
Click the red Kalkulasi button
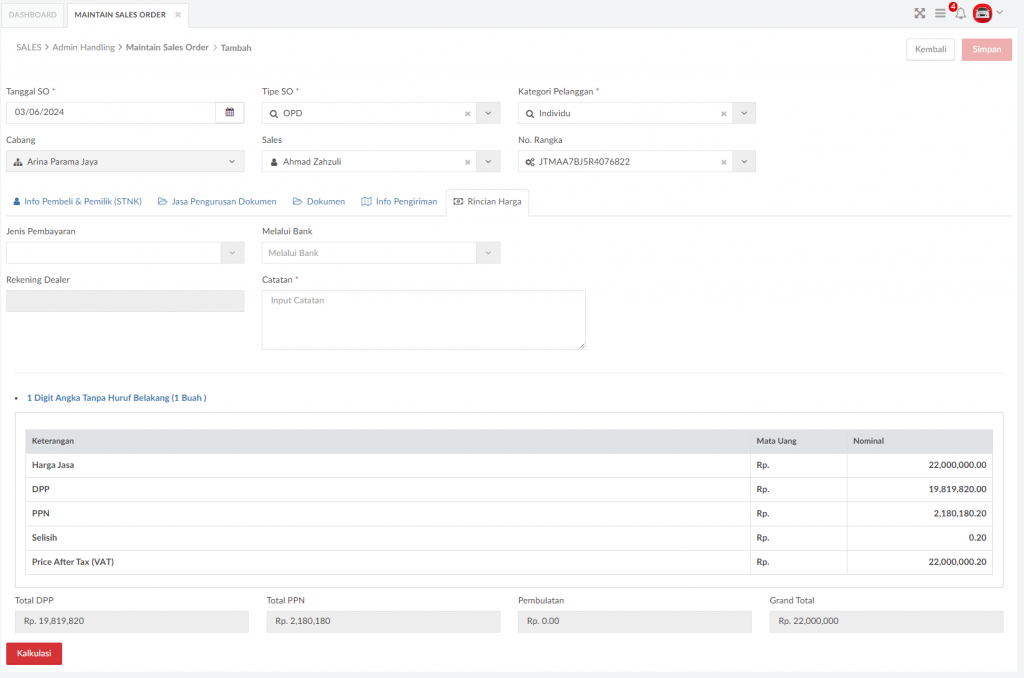(x=34, y=653)
